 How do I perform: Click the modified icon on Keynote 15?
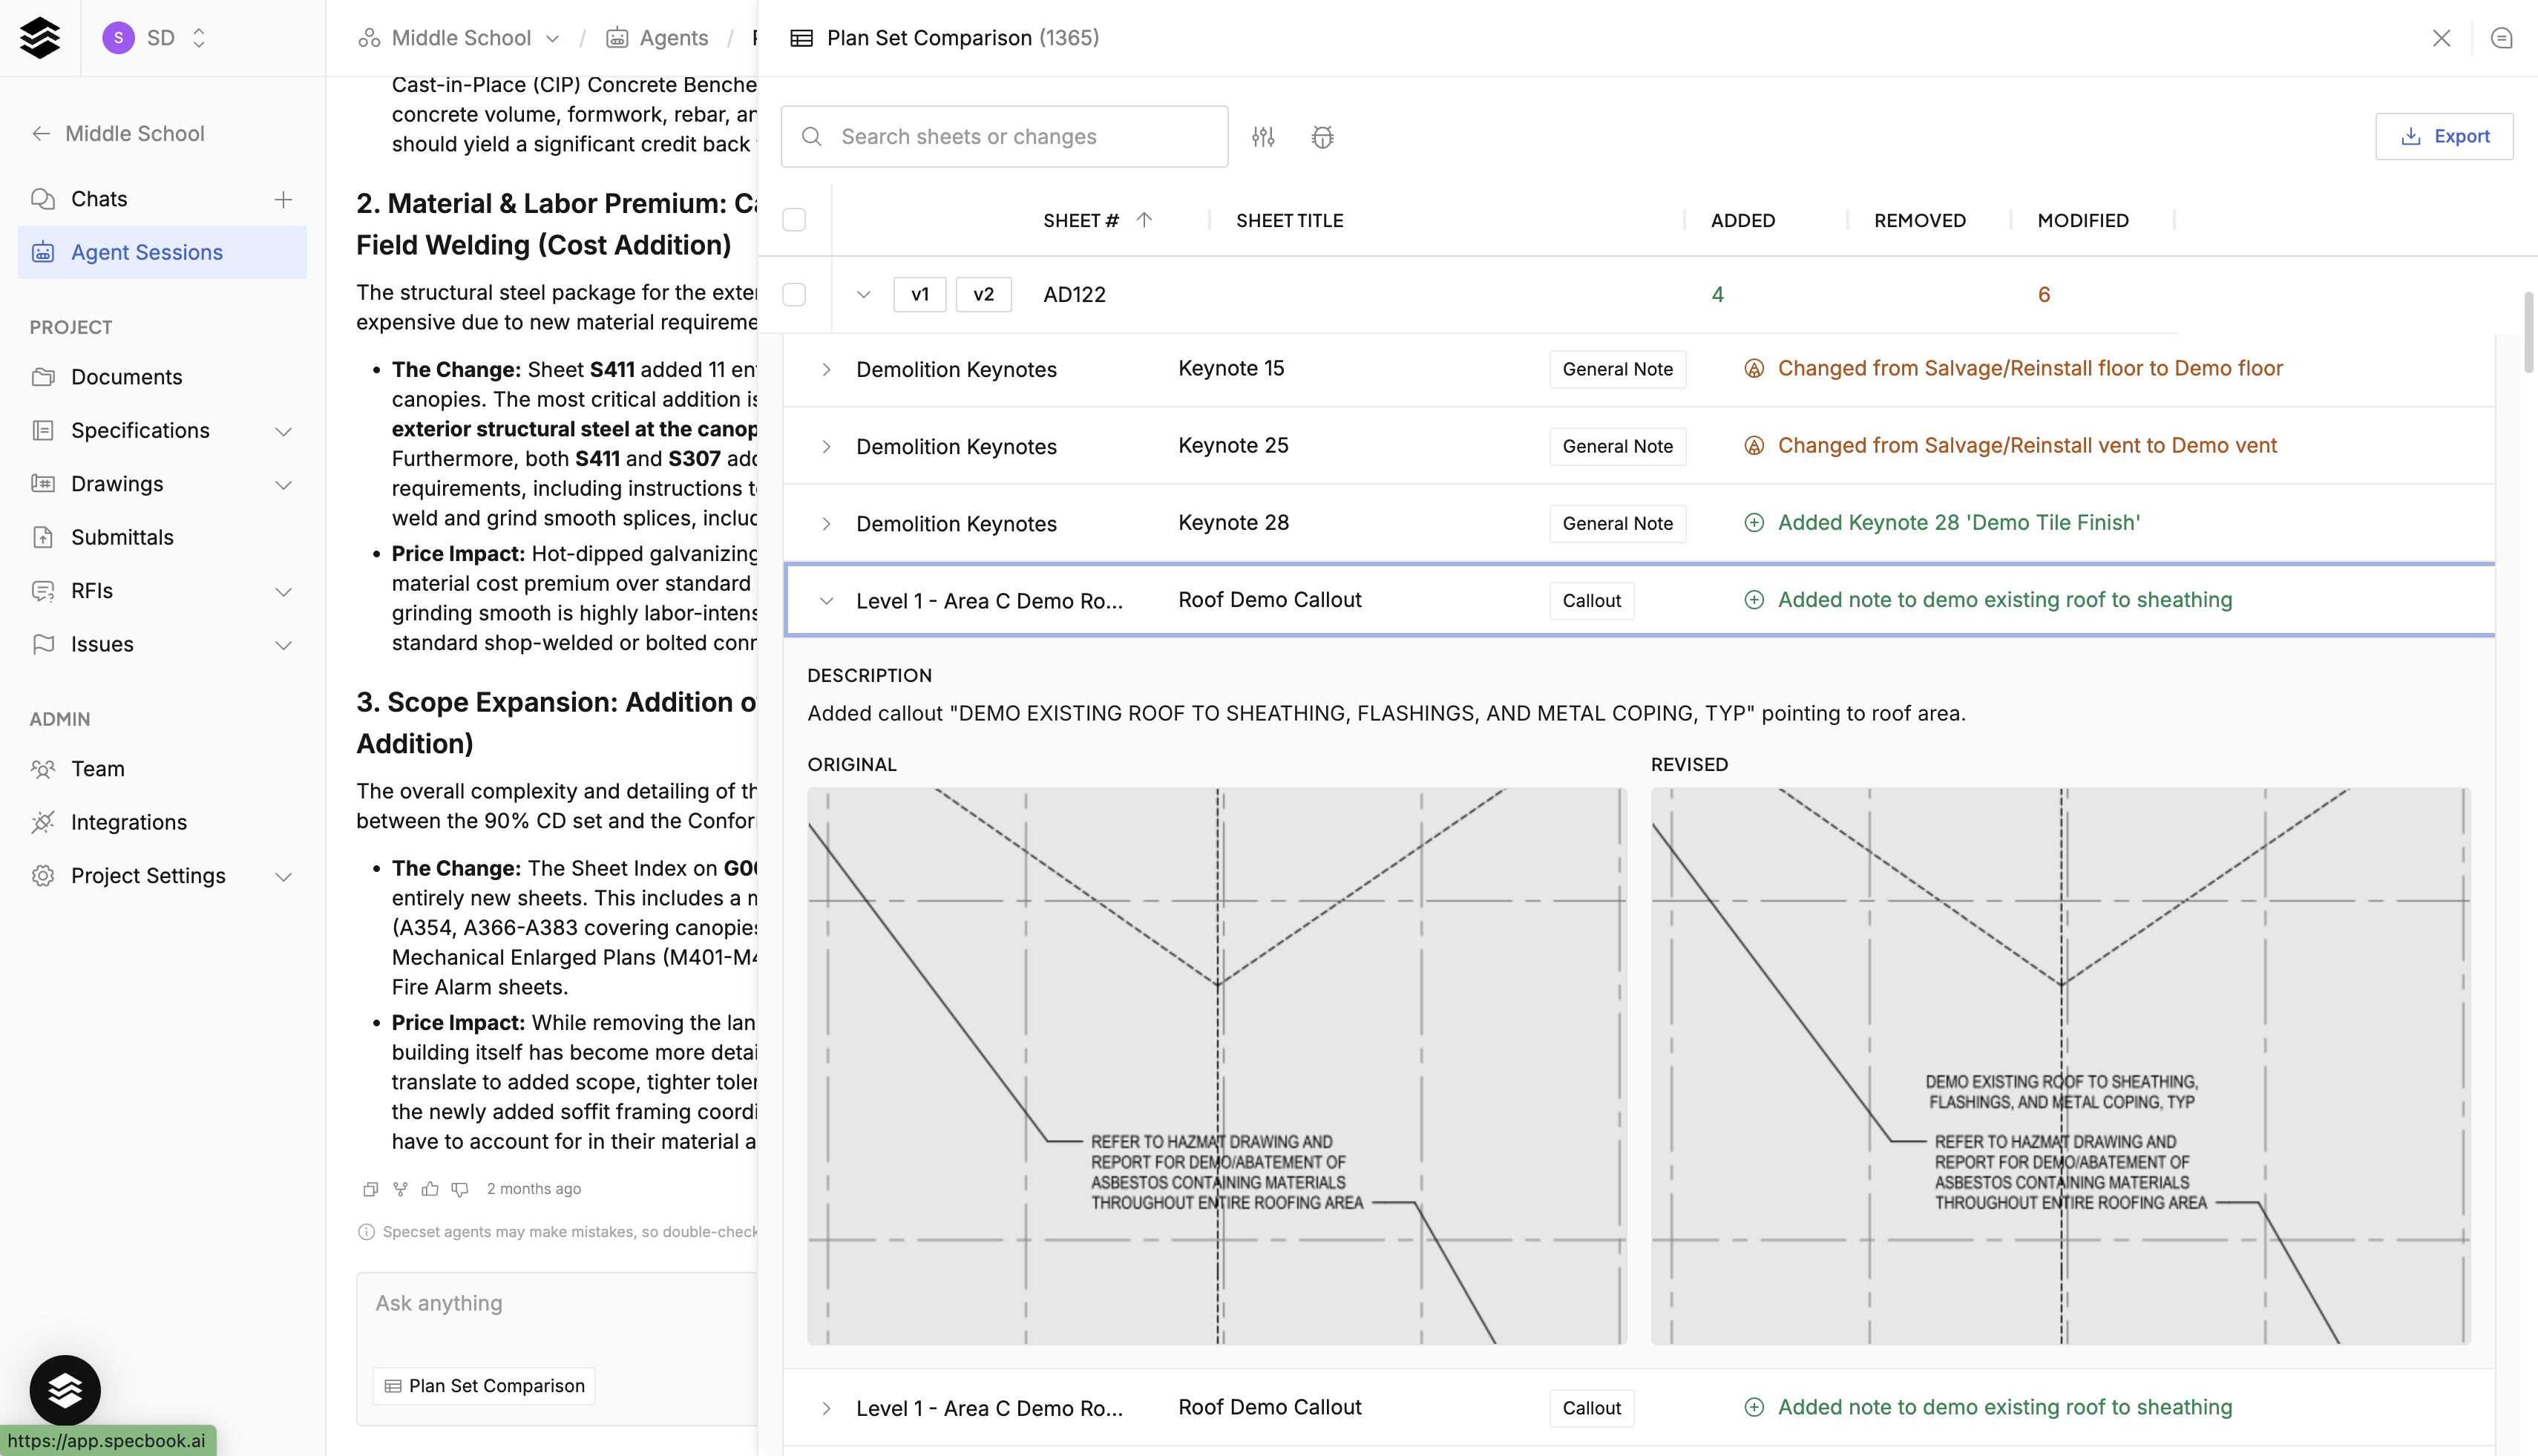1754,368
